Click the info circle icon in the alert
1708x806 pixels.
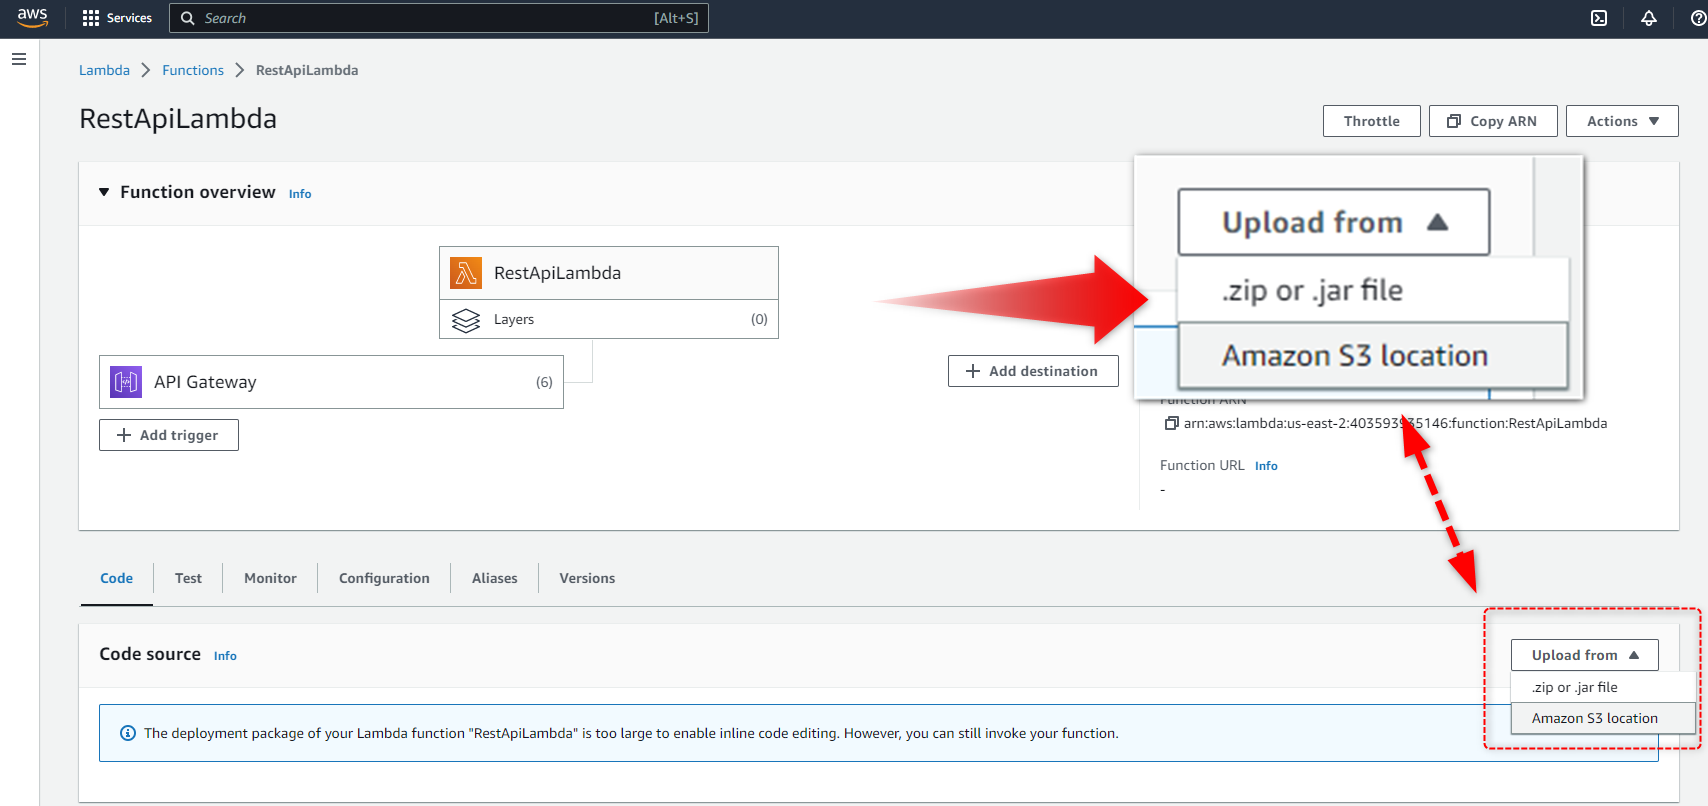tap(128, 733)
